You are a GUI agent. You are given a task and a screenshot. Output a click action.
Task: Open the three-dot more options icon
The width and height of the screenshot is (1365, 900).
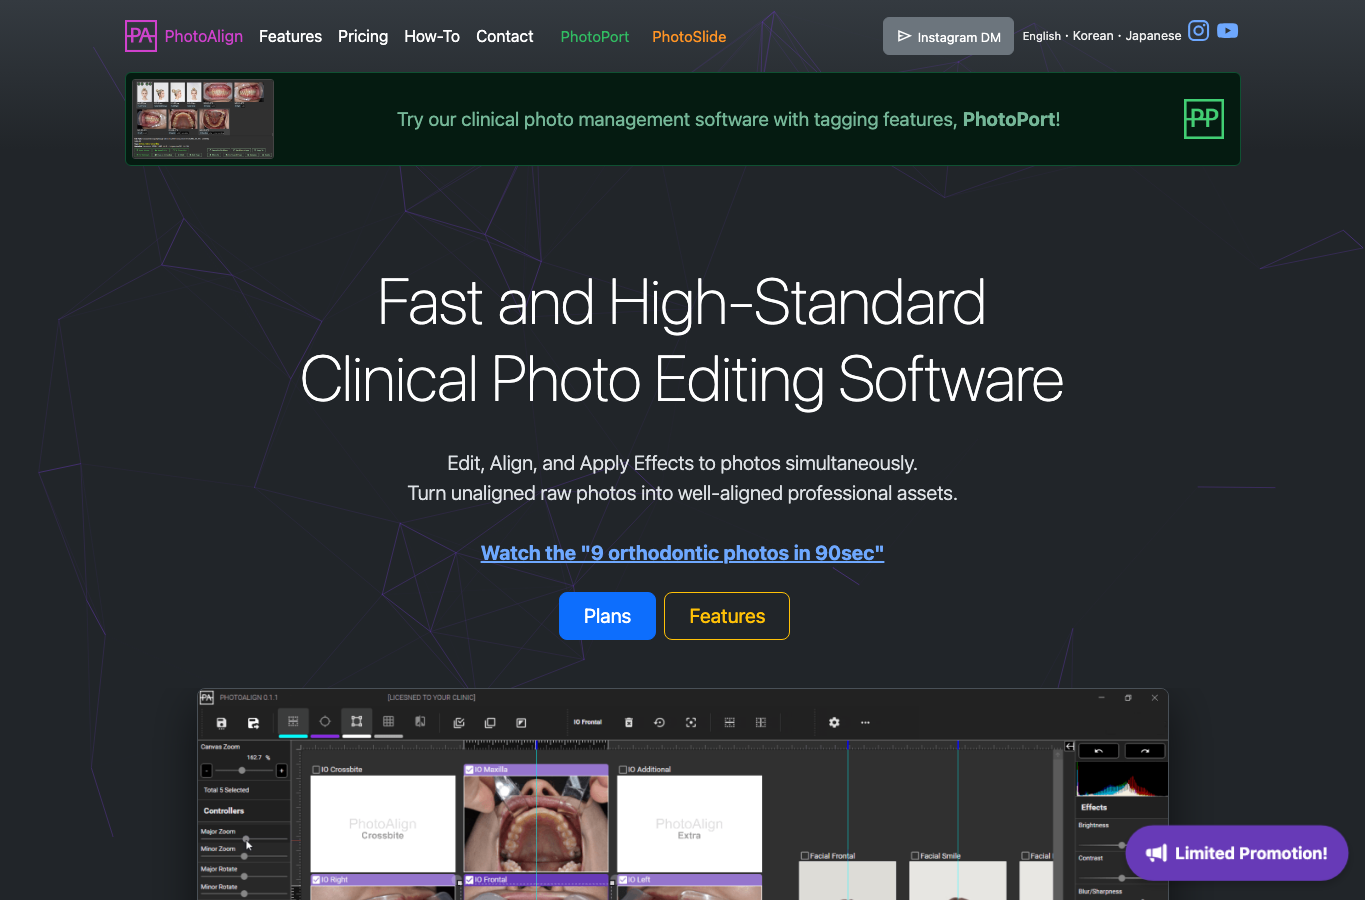pyautogui.click(x=865, y=723)
